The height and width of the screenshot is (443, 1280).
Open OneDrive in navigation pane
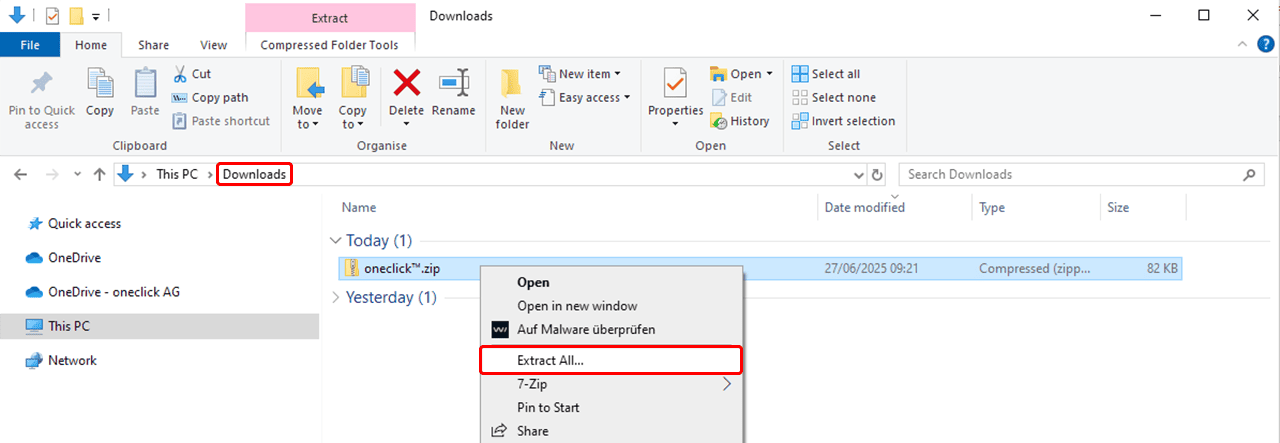[74, 258]
